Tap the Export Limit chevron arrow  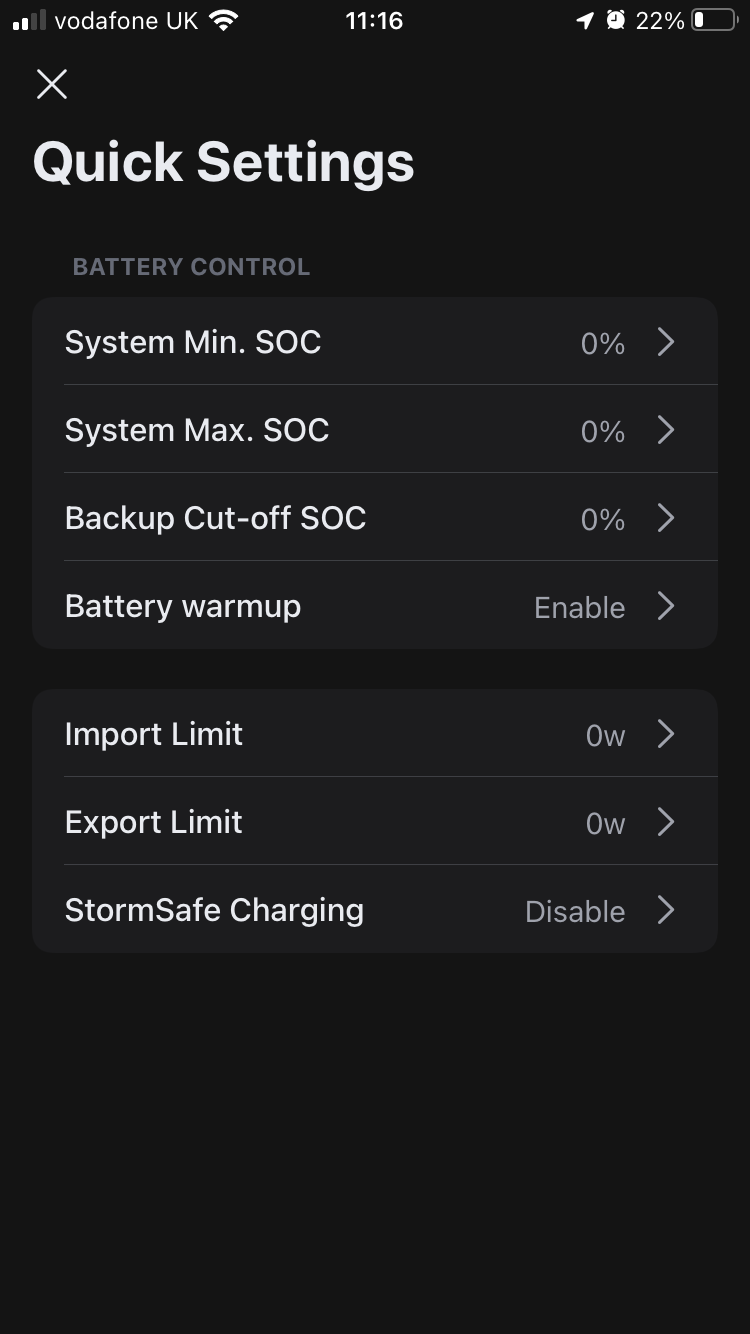(x=666, y=823)
